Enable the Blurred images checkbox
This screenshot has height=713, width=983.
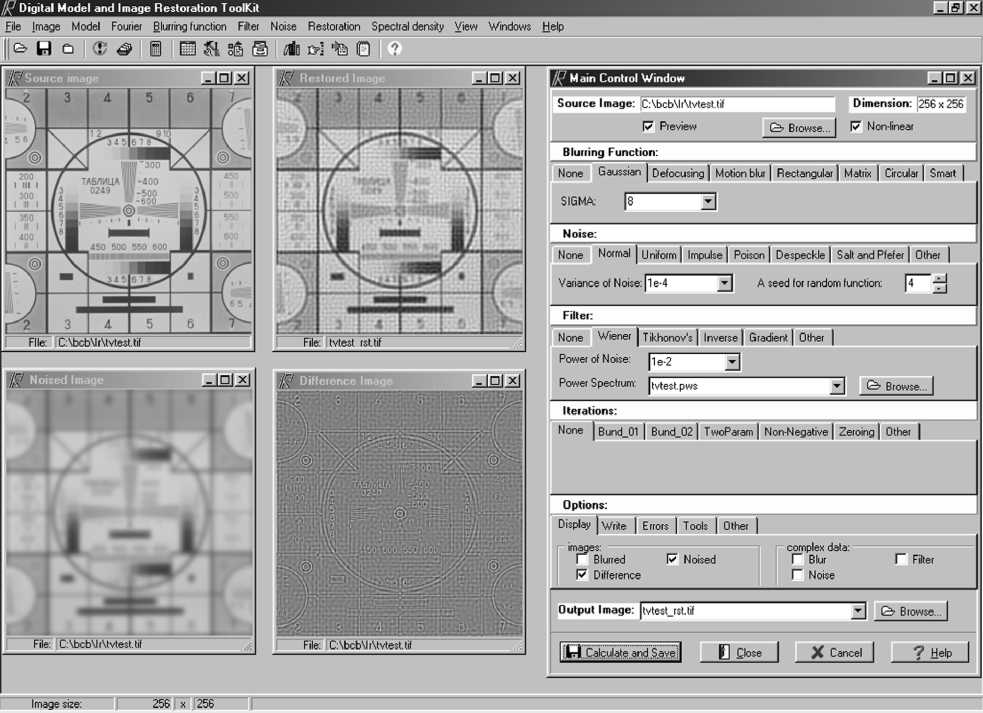(582, 559)
